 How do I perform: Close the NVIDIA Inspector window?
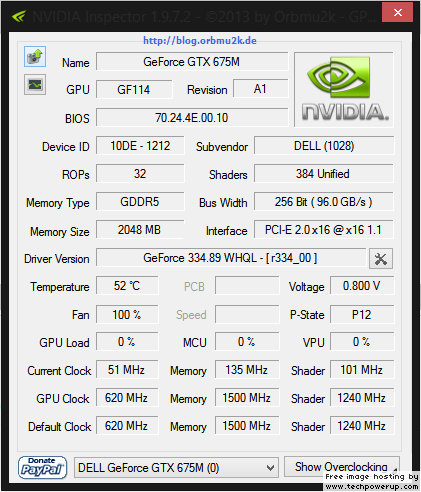[397, 13]
